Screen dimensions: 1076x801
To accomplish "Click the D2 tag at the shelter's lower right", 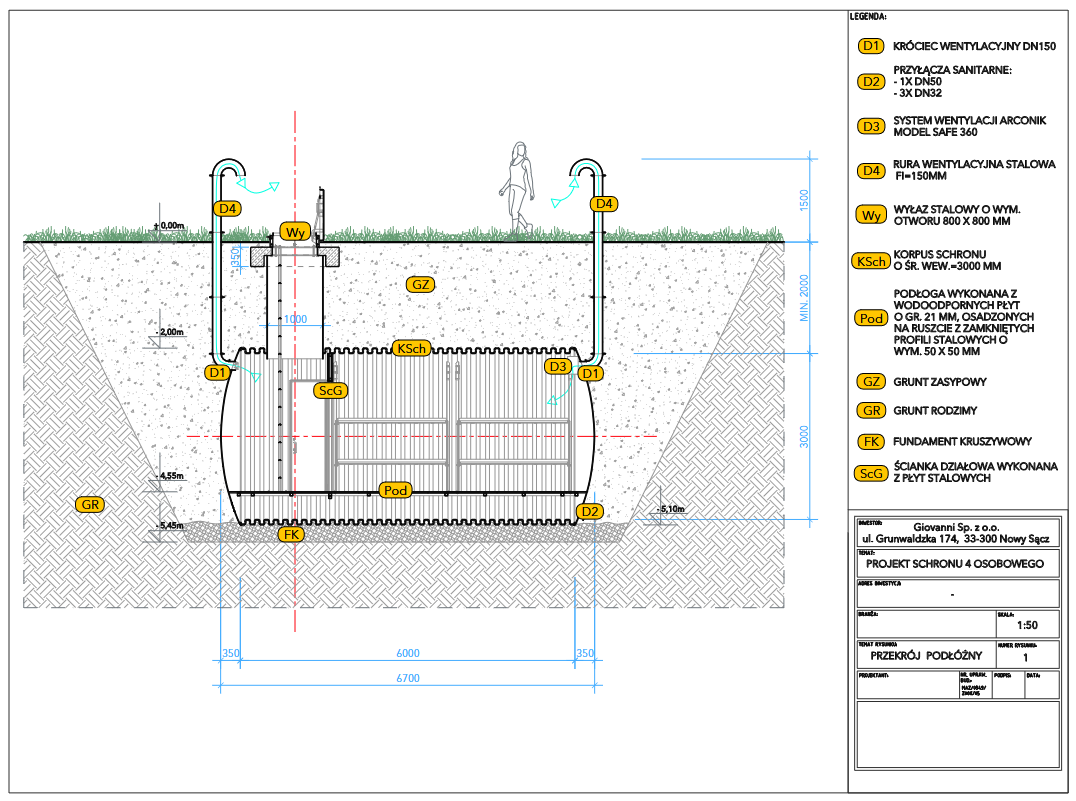I will [590, 511].
